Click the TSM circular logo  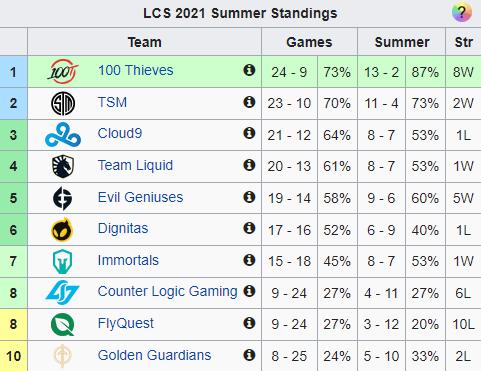coord(63,103)
